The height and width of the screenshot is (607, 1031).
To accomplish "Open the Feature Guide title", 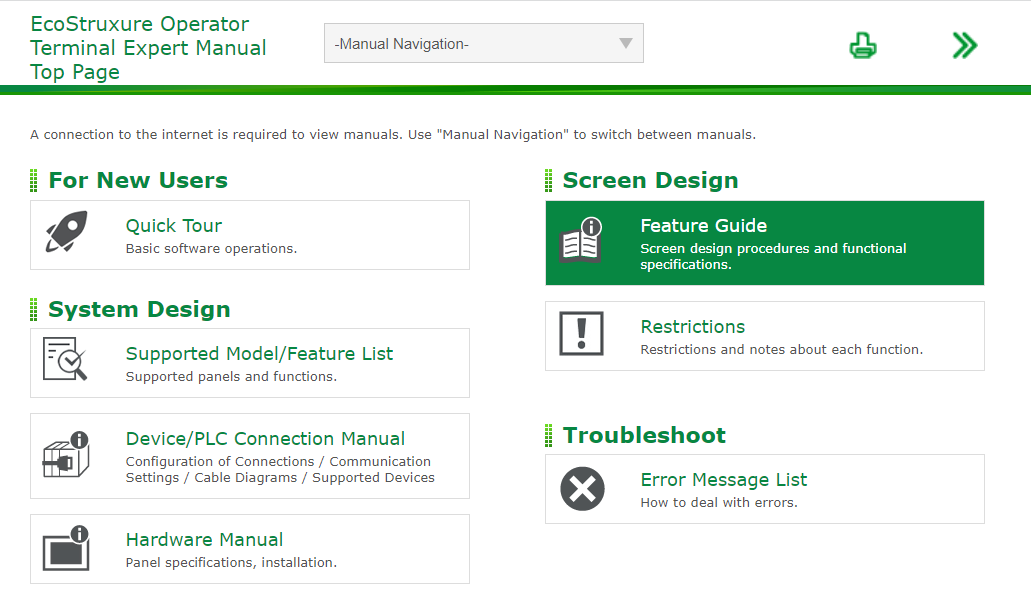I will coord(704,226).
